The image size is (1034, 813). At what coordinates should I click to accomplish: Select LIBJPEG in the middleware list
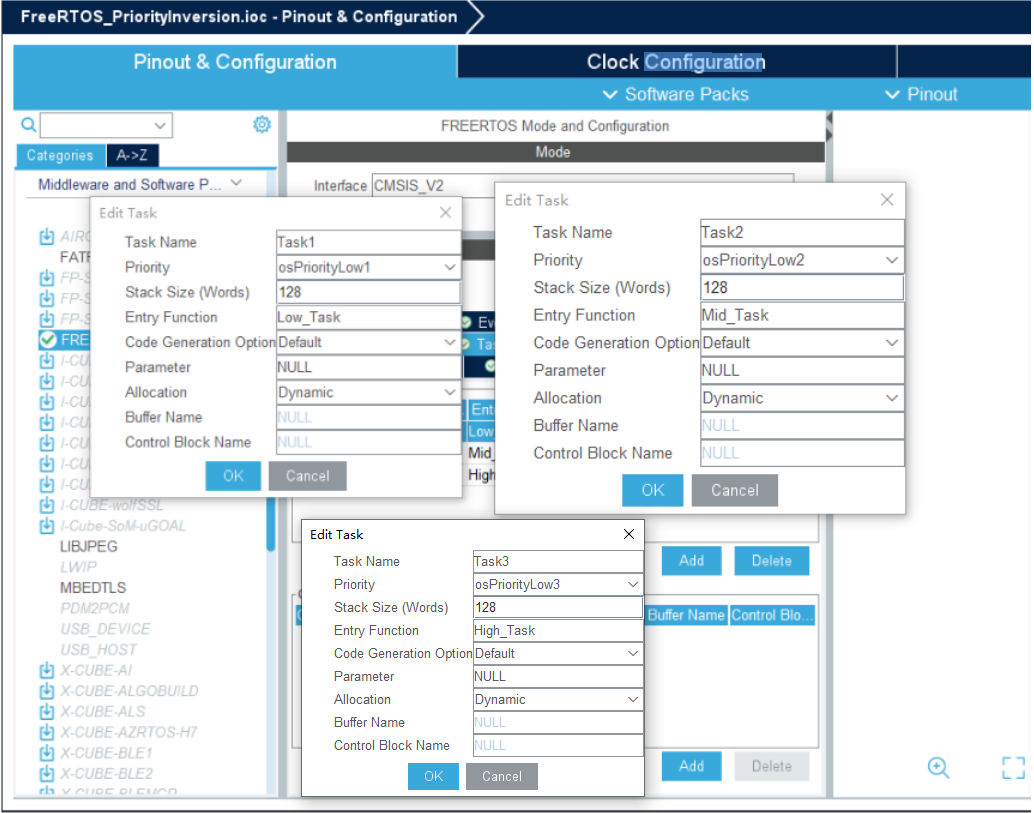(88, 547)
